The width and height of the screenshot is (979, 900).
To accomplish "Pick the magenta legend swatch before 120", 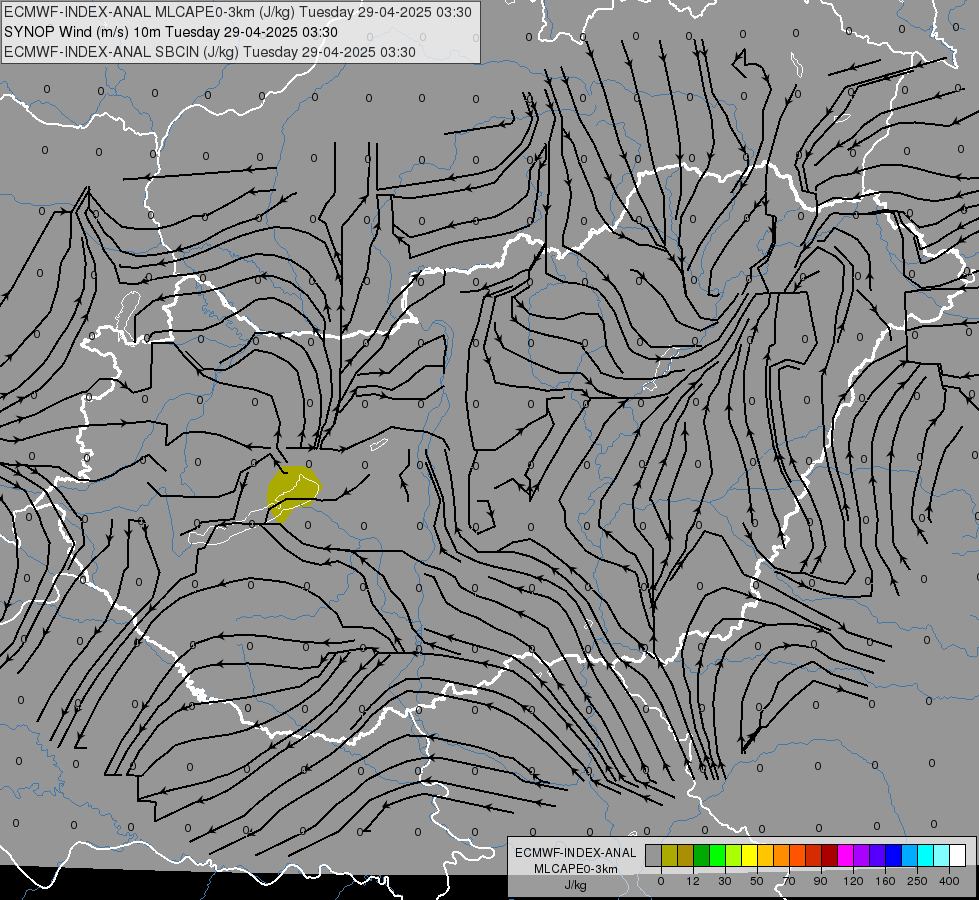I will click(845, 855).
